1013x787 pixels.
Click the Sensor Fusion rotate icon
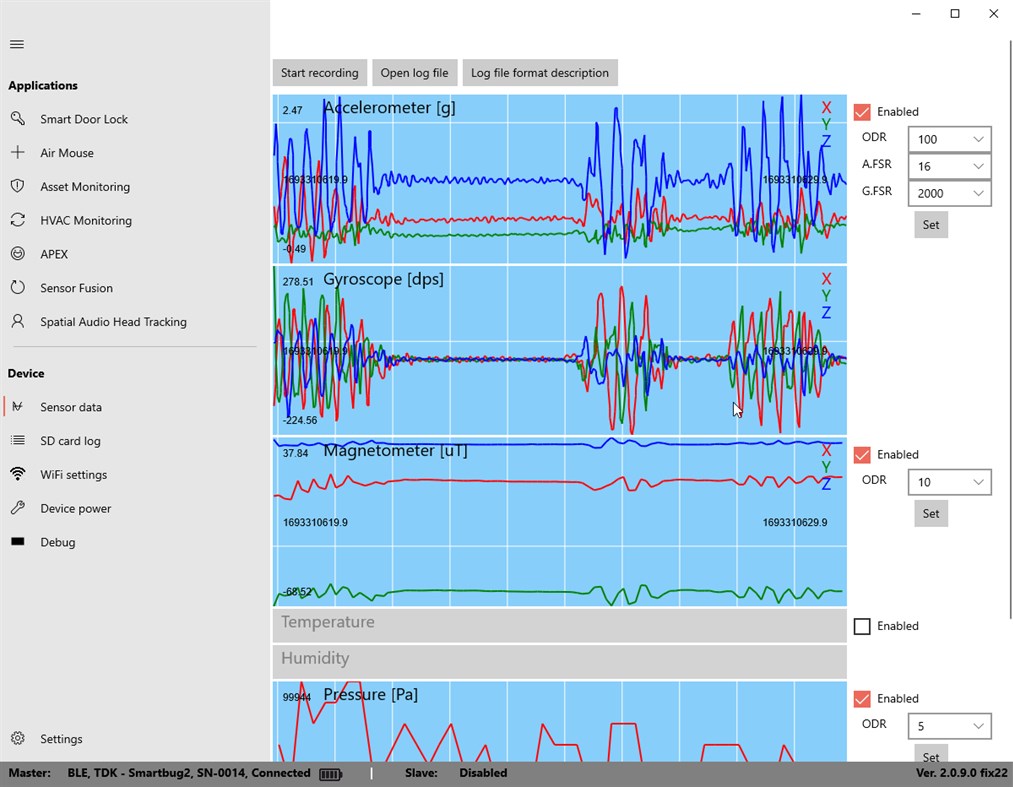coord(17,288)
